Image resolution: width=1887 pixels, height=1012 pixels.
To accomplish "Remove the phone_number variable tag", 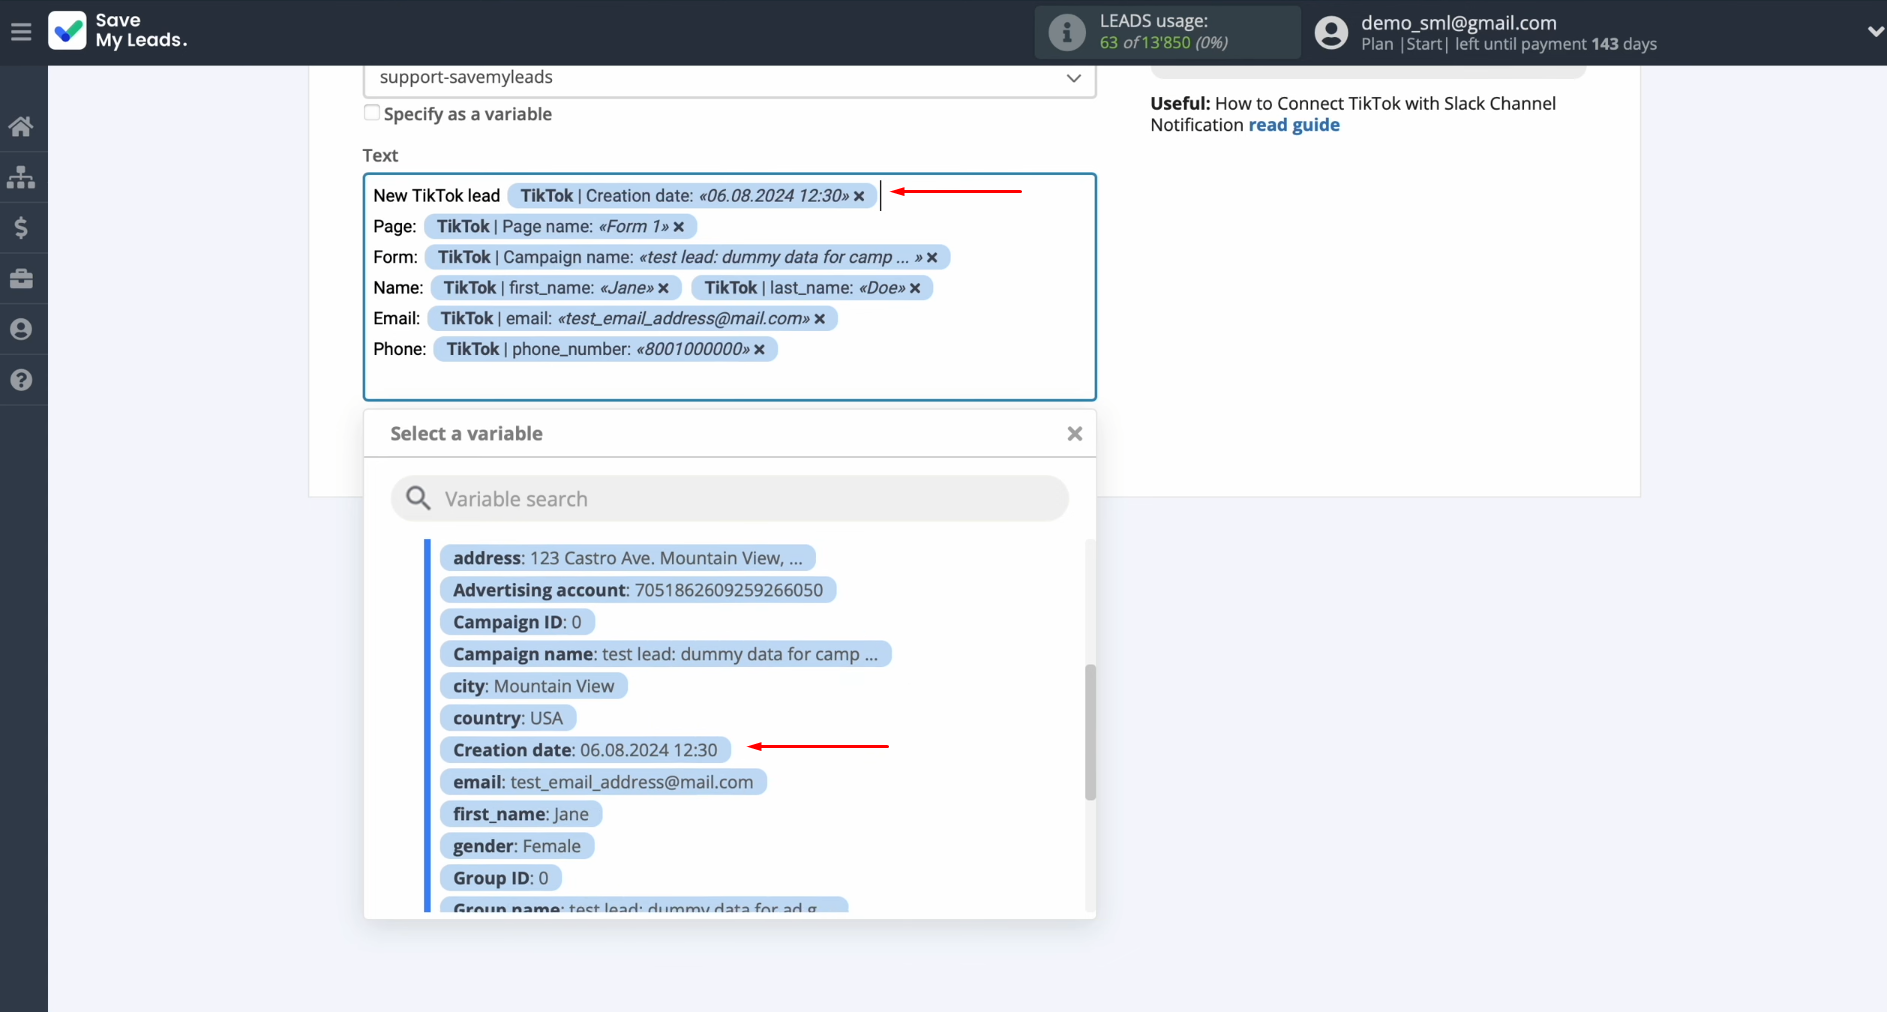I will click(x=759, y=349).
